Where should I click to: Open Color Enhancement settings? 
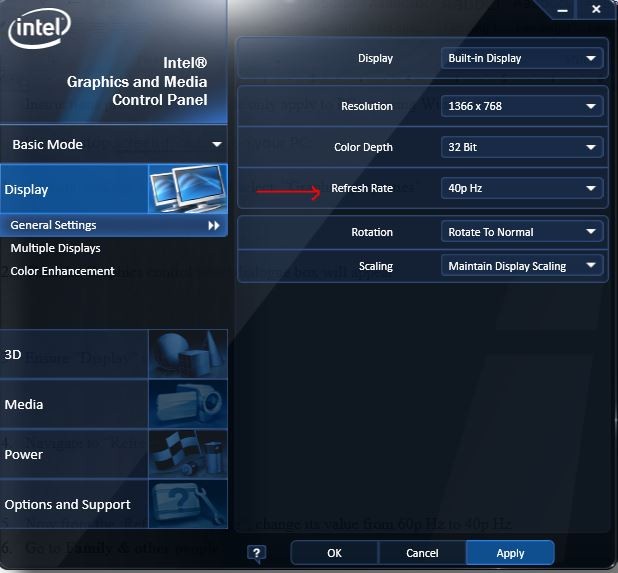coord(62,271)
